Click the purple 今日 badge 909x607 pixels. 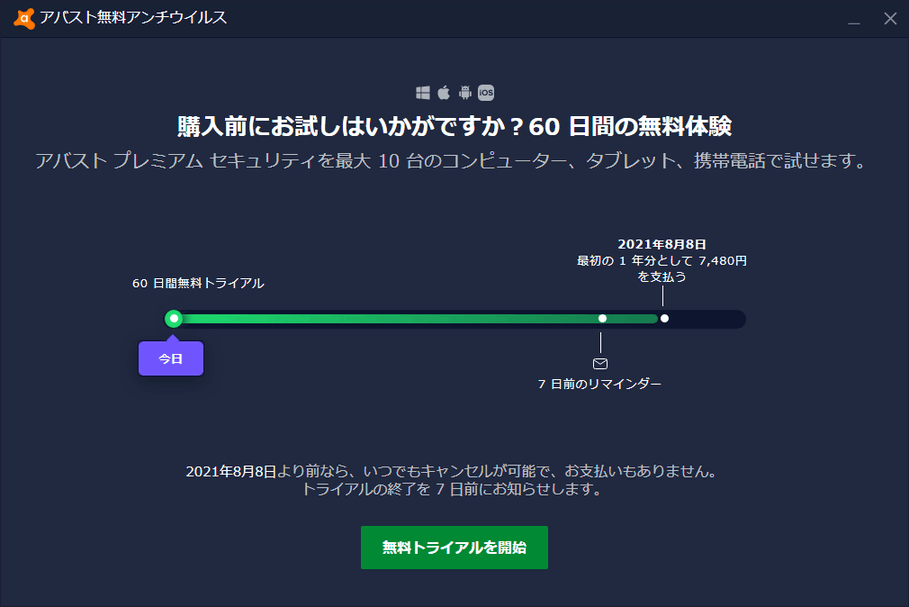pyautogui.click(x=171, y=358)
